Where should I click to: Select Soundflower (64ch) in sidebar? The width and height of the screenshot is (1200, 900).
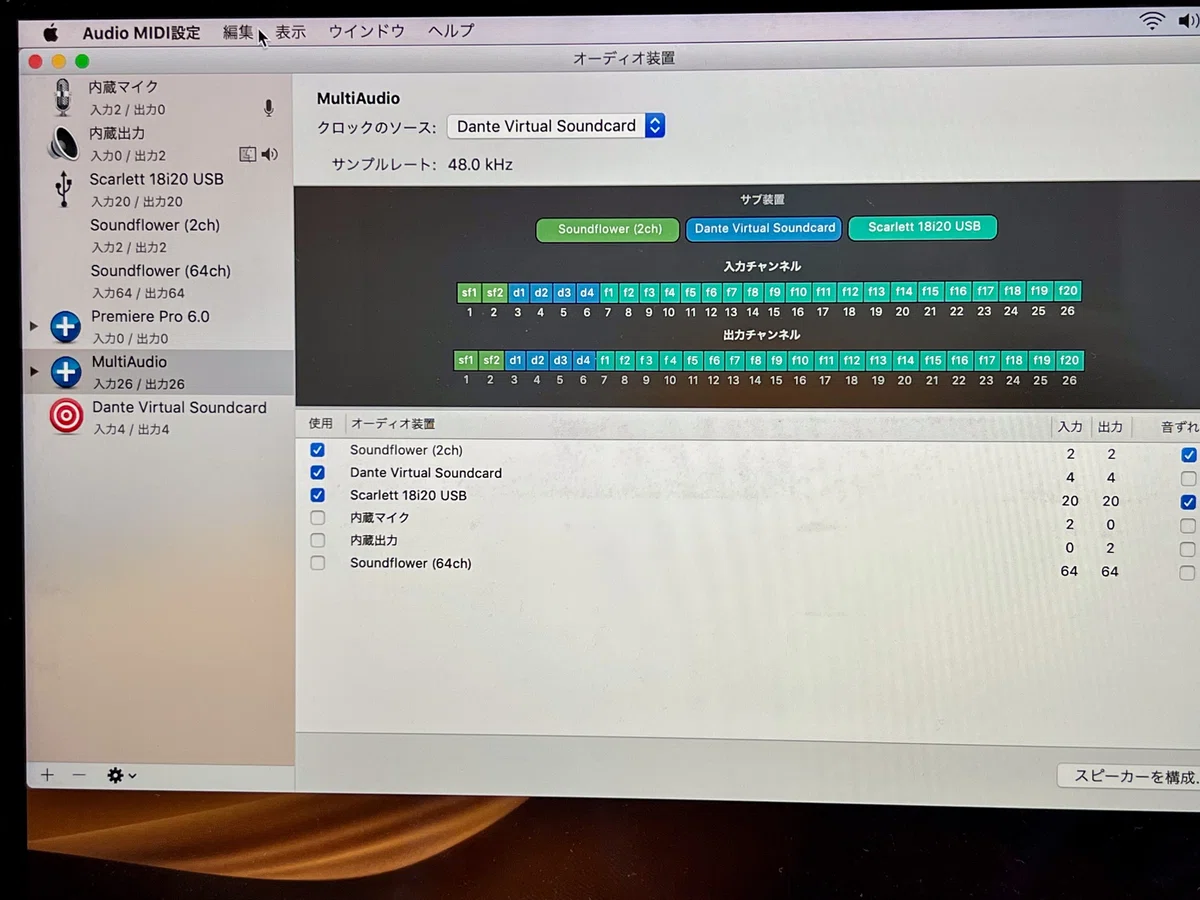click(160, 271)
